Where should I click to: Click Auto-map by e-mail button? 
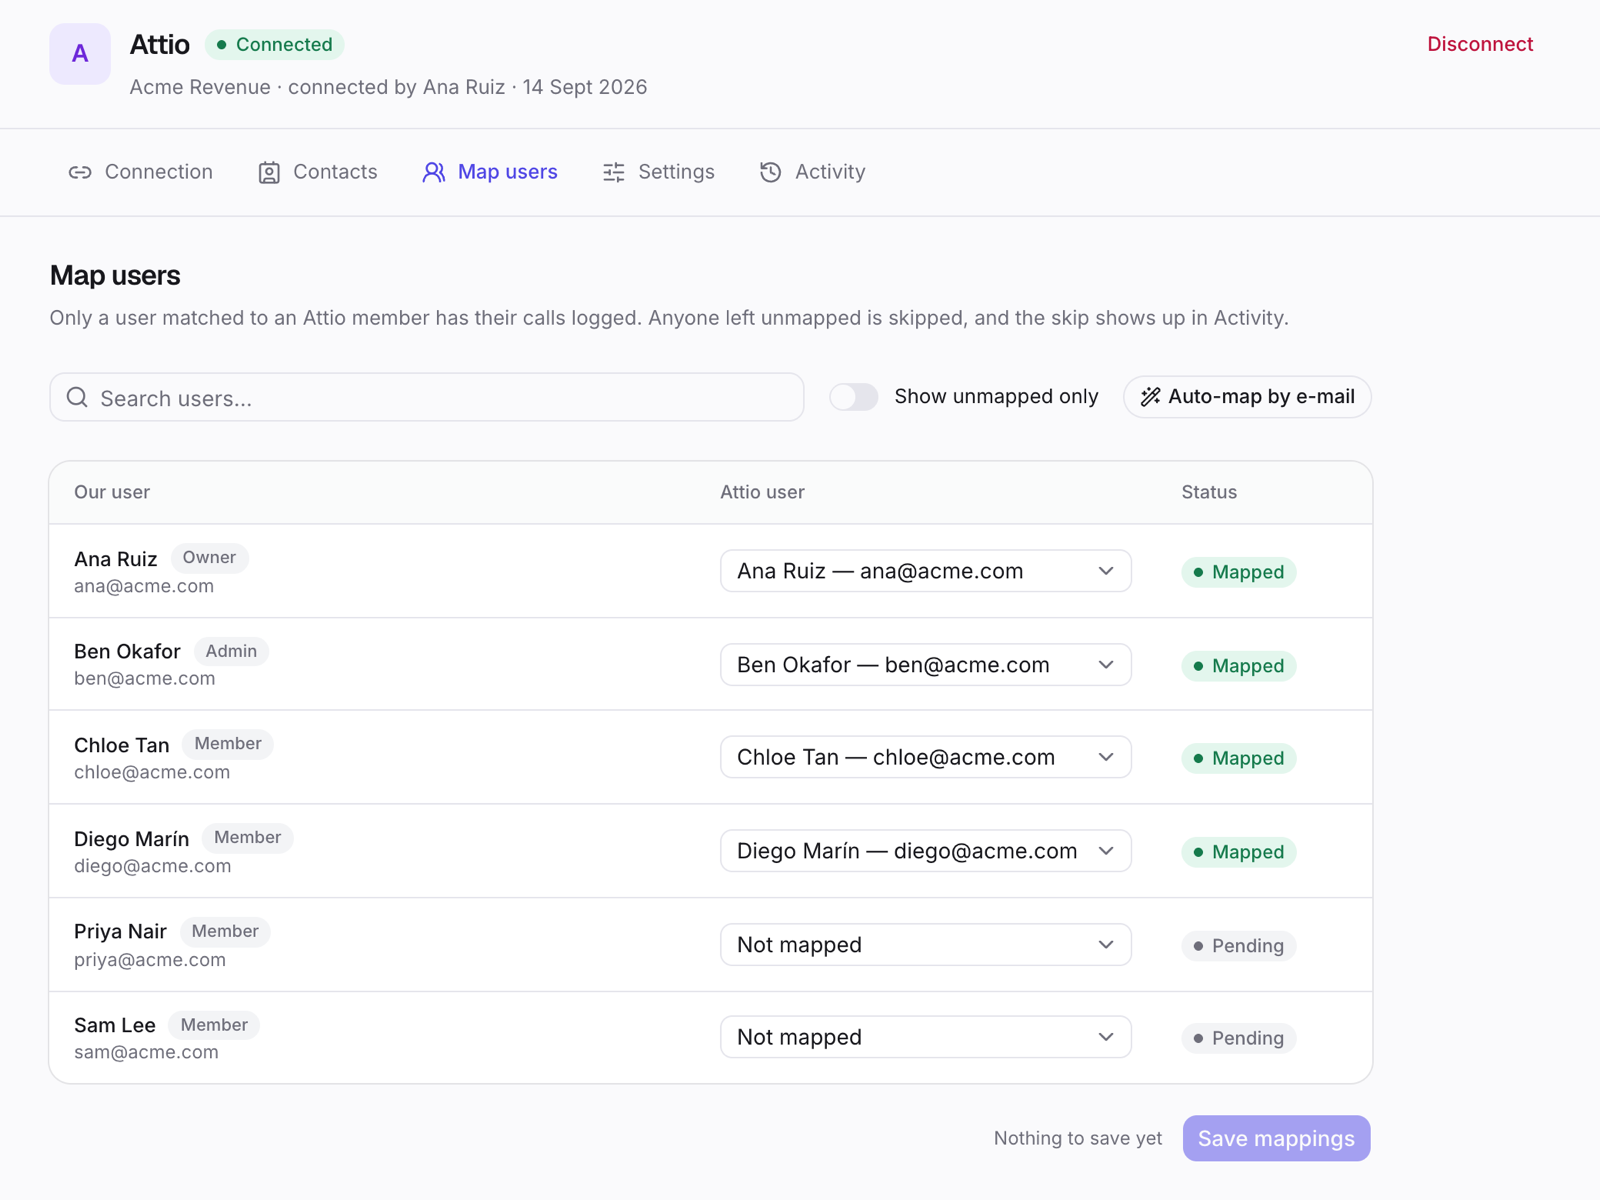pyautogui.click(x=1248, y=397)
